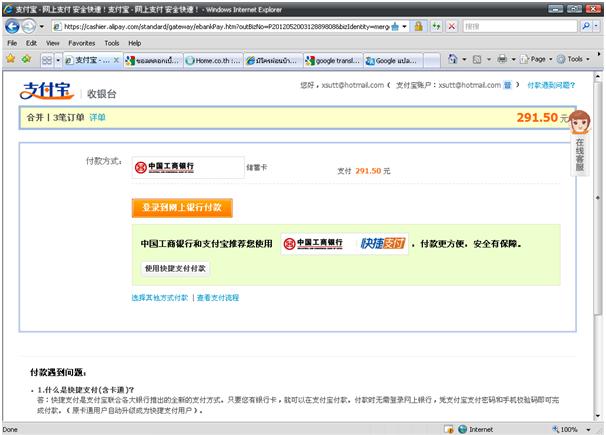Click the 查看支付流程 link

(218, 298)
